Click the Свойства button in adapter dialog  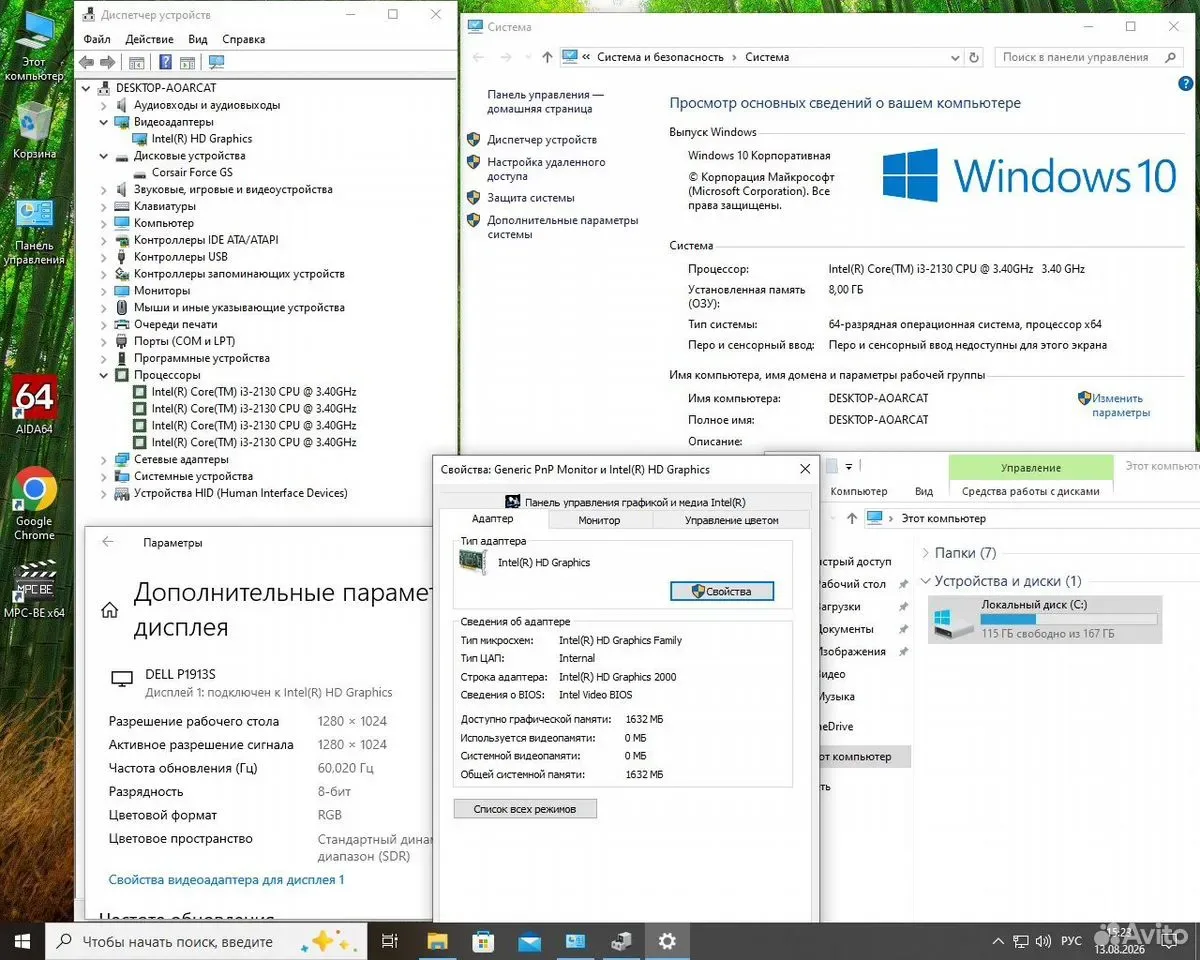[x=722, y=591]
